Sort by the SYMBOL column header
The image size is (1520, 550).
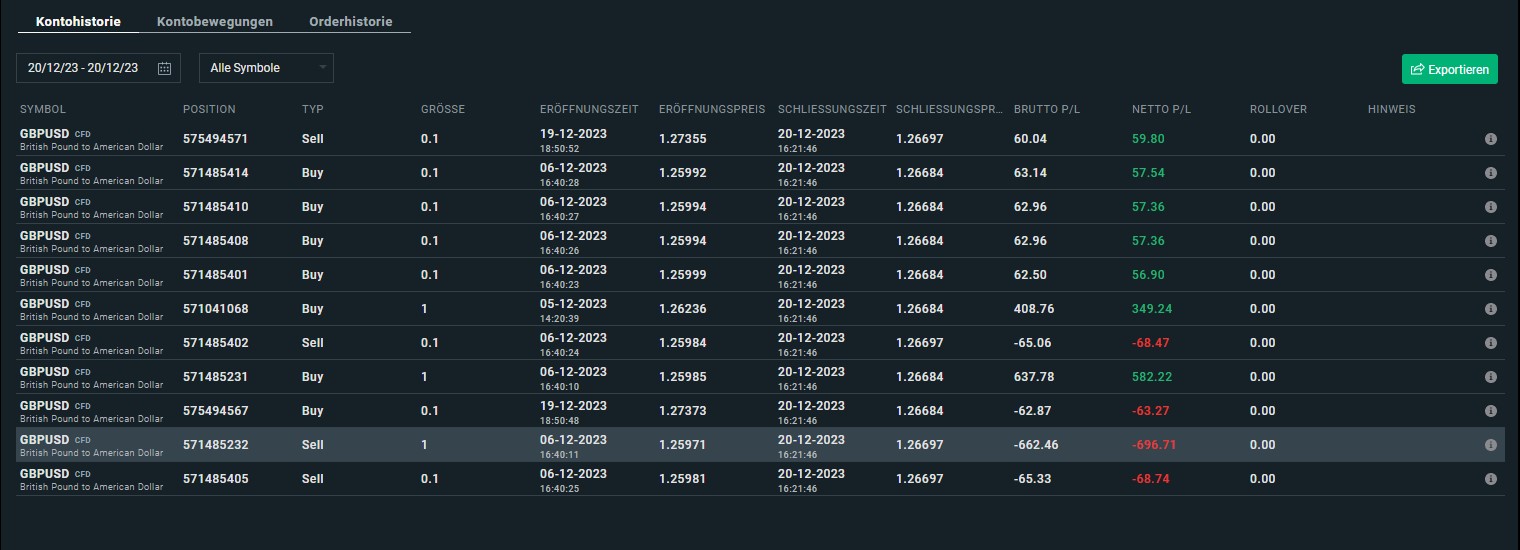click(43, 109)
